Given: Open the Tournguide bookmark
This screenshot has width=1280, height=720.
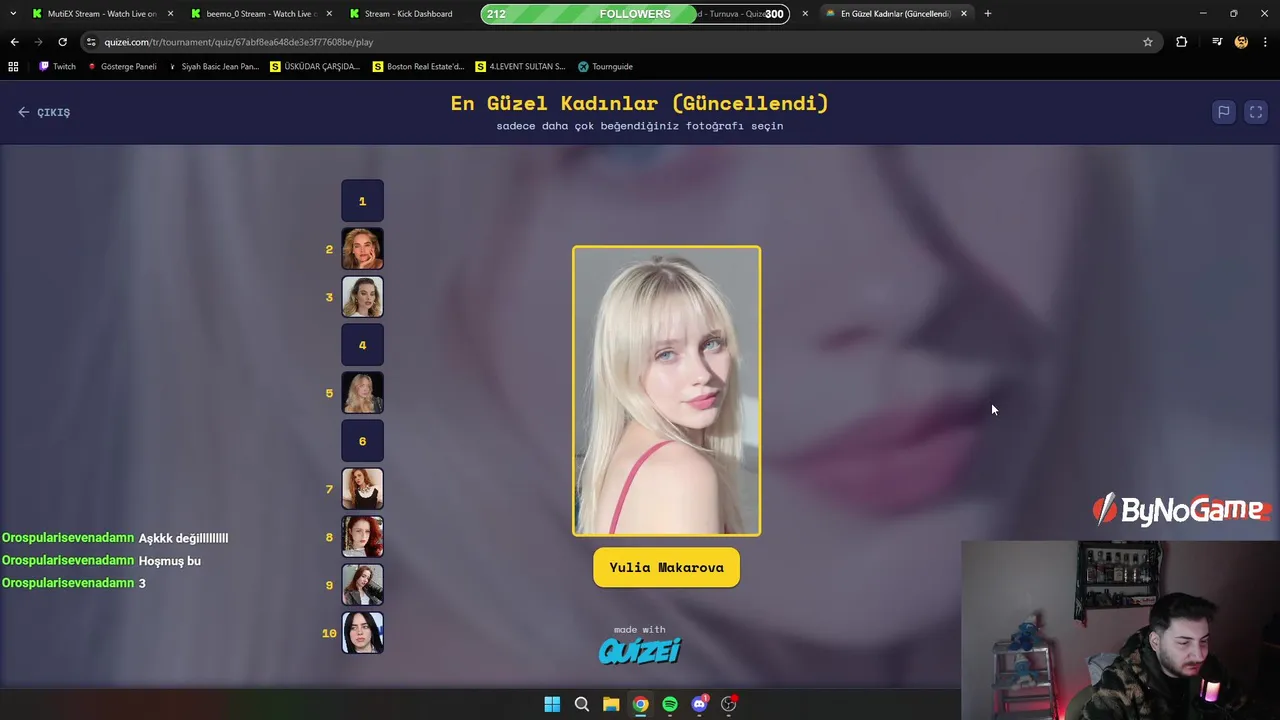Looking at the screenshot, I should [x=605, y=67].
